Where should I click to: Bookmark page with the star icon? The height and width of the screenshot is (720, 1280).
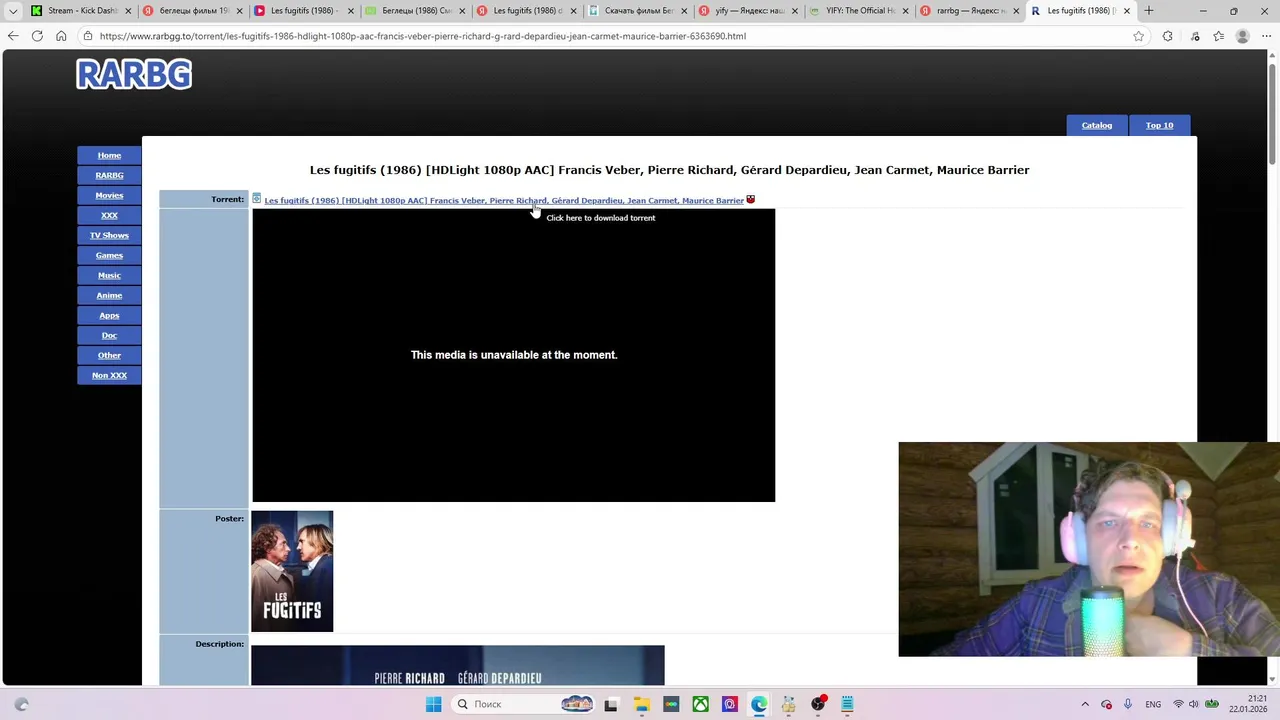pyautogui.click(x=1138, y=36)
